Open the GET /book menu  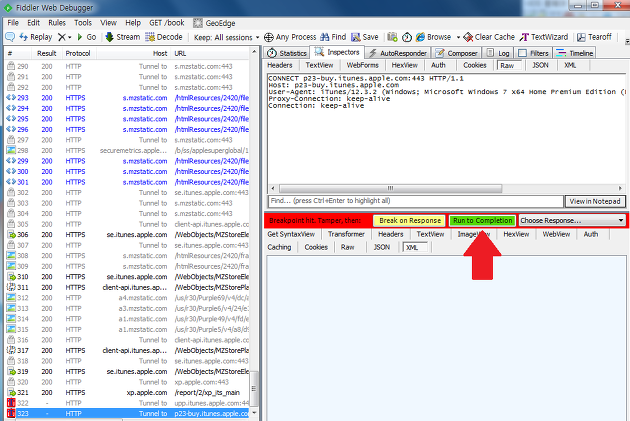[x=167, y=23]
